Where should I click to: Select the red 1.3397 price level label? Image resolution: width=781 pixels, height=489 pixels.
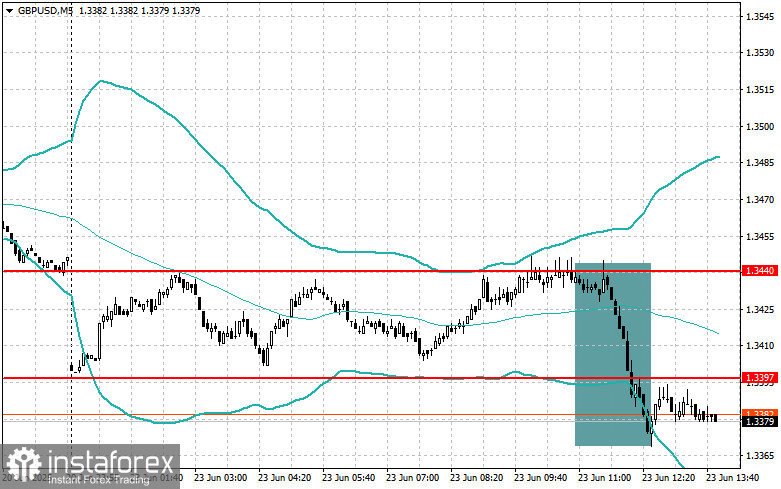pyautogui.click(x=760, y=378)
